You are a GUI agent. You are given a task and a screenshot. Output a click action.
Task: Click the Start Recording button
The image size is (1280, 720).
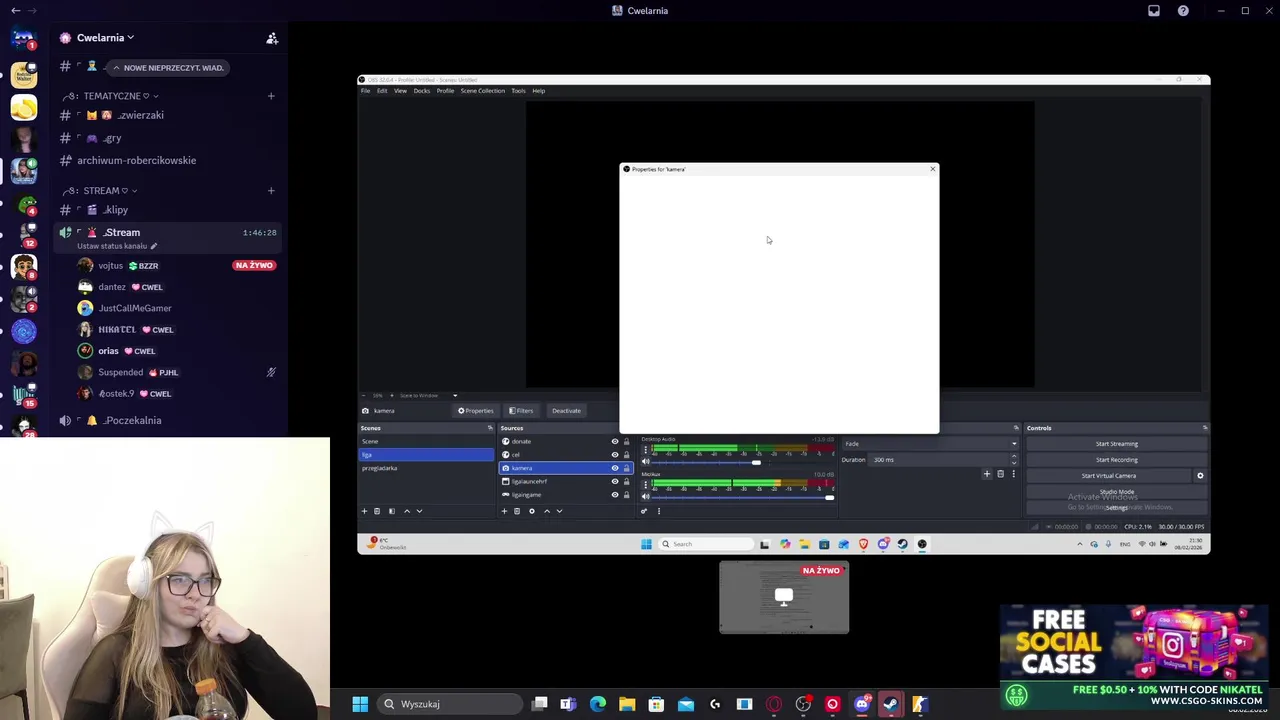click(x=1116, y=460)
